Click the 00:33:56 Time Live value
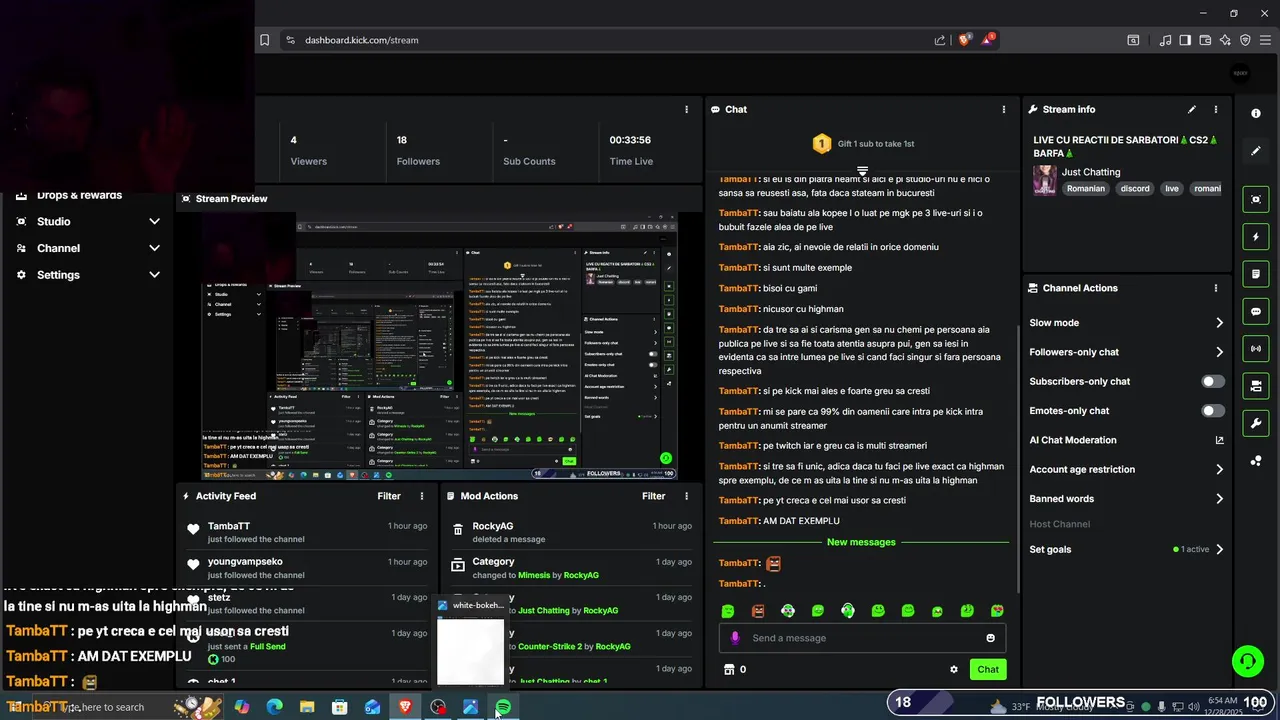 [x=630, y=140]
